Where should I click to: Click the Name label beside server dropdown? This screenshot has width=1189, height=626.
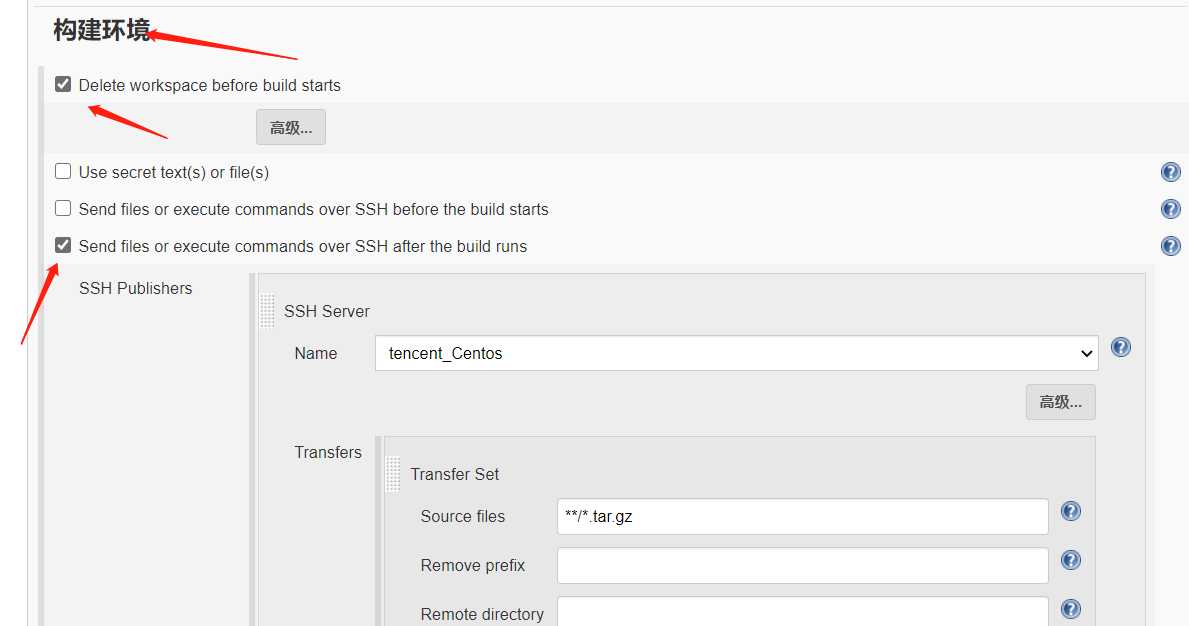coord(315,353)
